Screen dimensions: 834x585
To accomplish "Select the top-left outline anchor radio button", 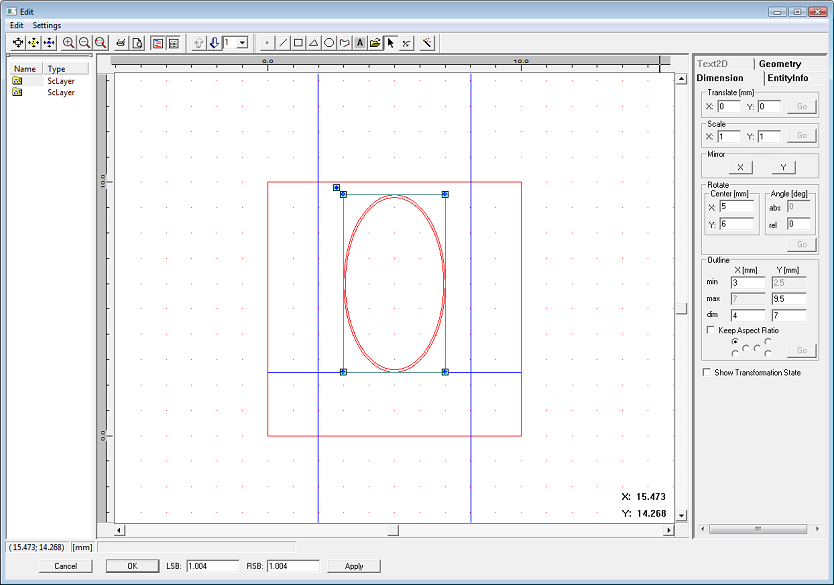I will click(x=735, y=341).
